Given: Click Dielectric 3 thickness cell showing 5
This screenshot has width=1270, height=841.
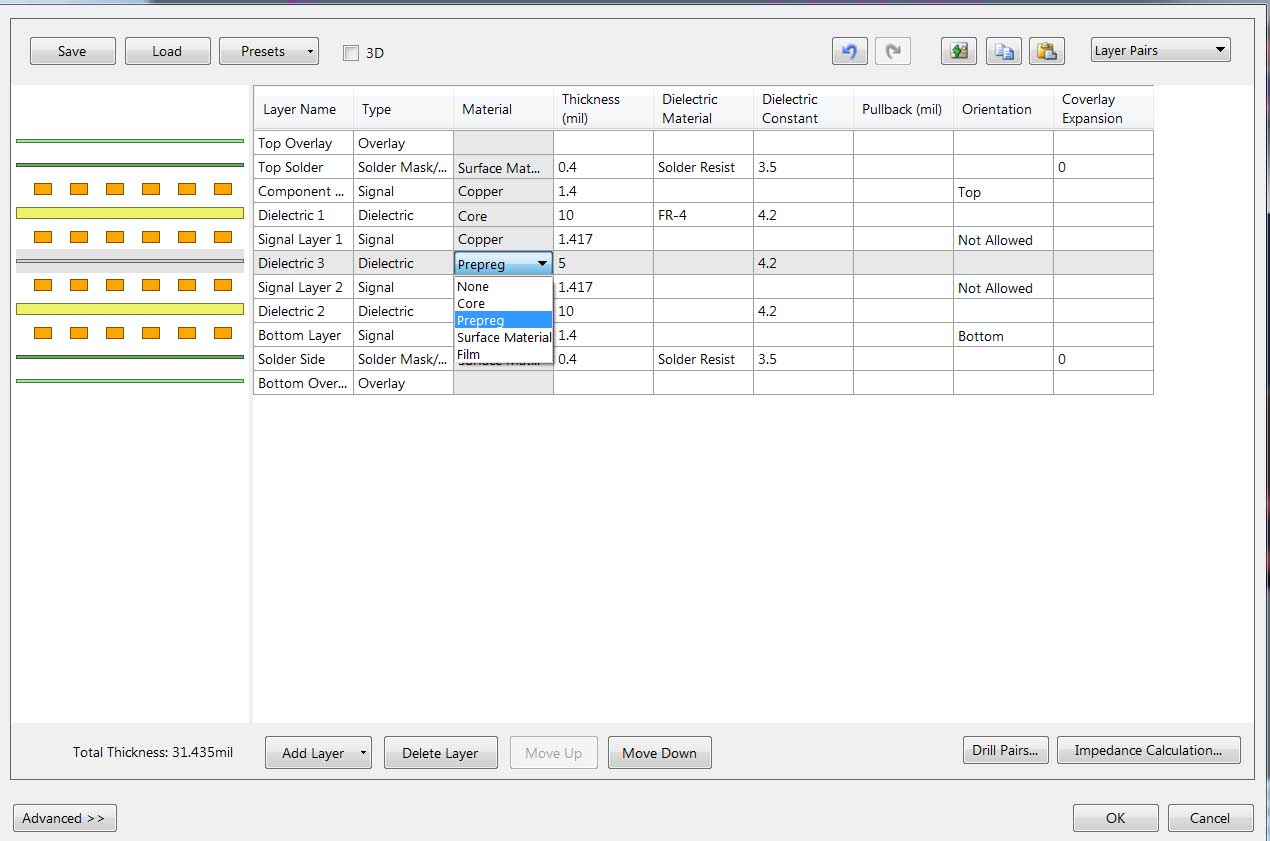Looking at the screenshot, I should [x=603, y=263].
